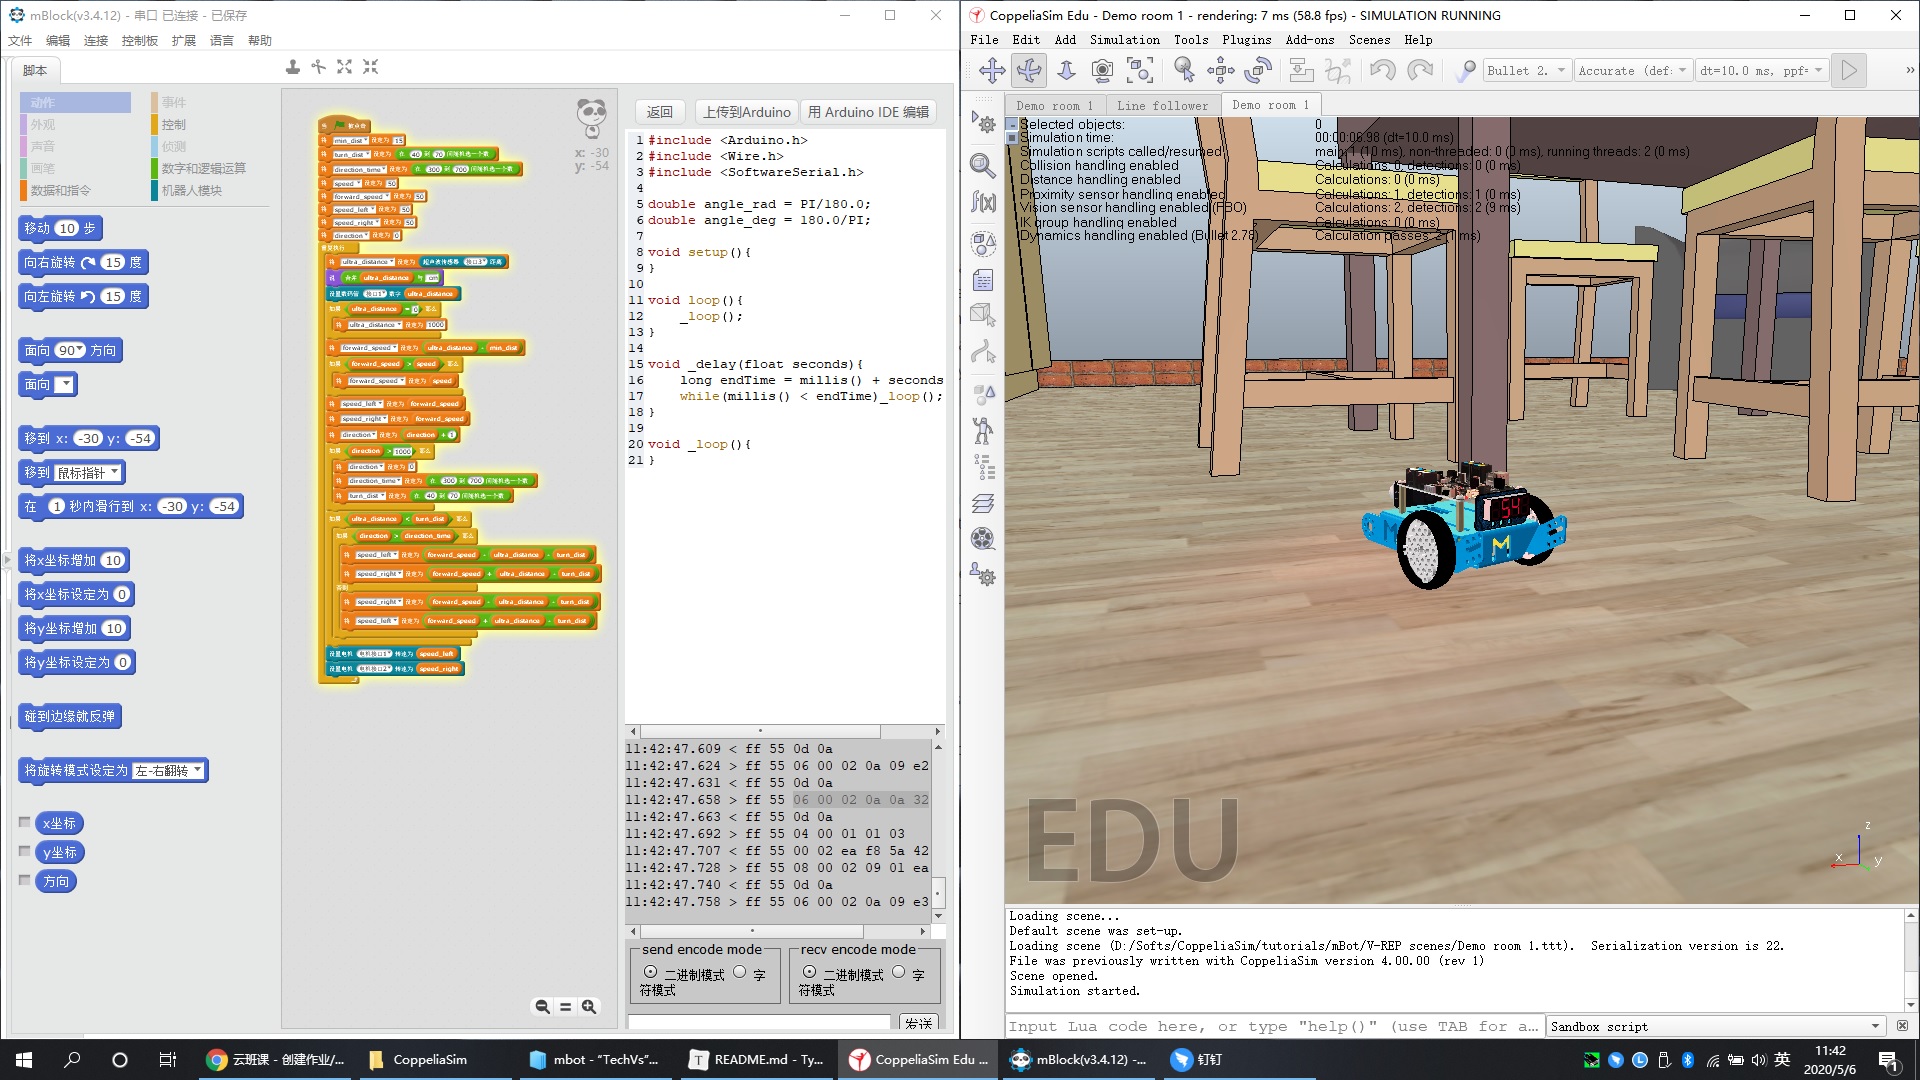Image resolution: width=1920 pixels, height=1080 pixels.
Task: Click the fit-to-view camera icon
Action: [1139, 70]
